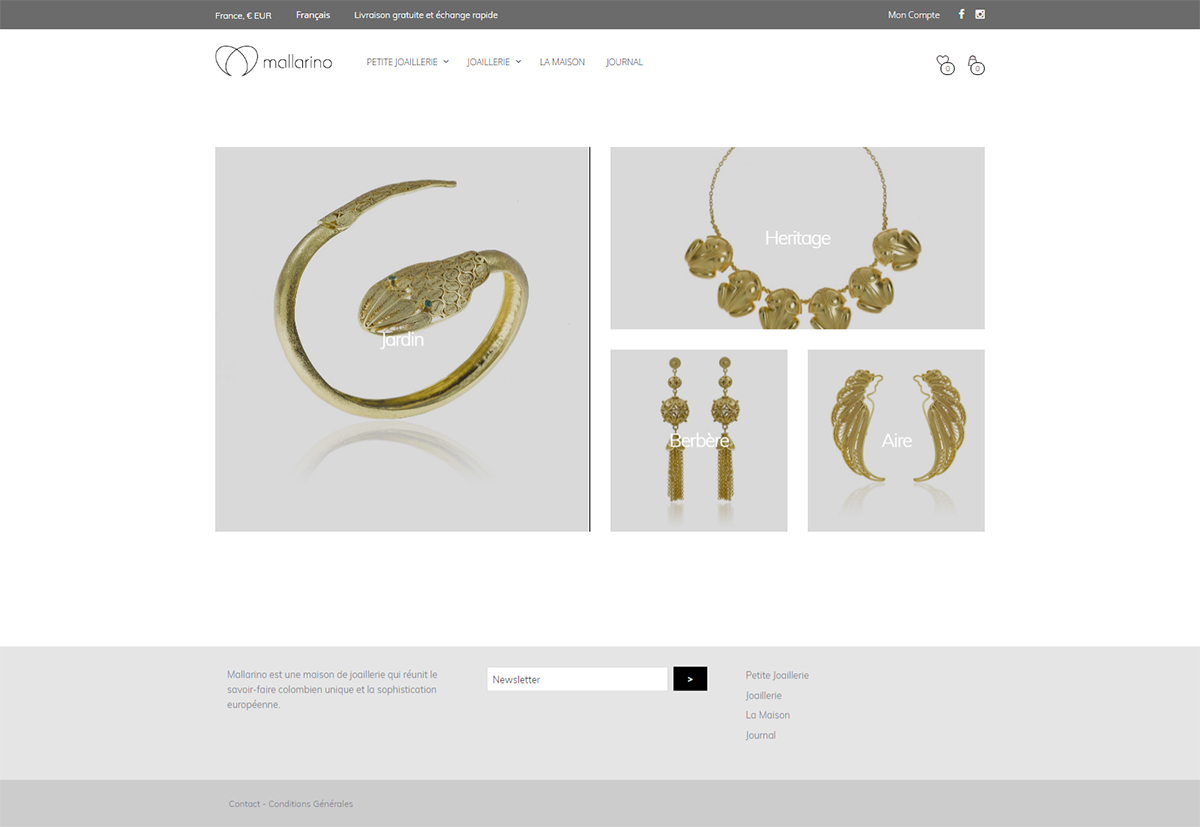Open Conditions Générales footer link
Image resolution: width=1200 pixels, height=827 pixels.
[311, 804]
